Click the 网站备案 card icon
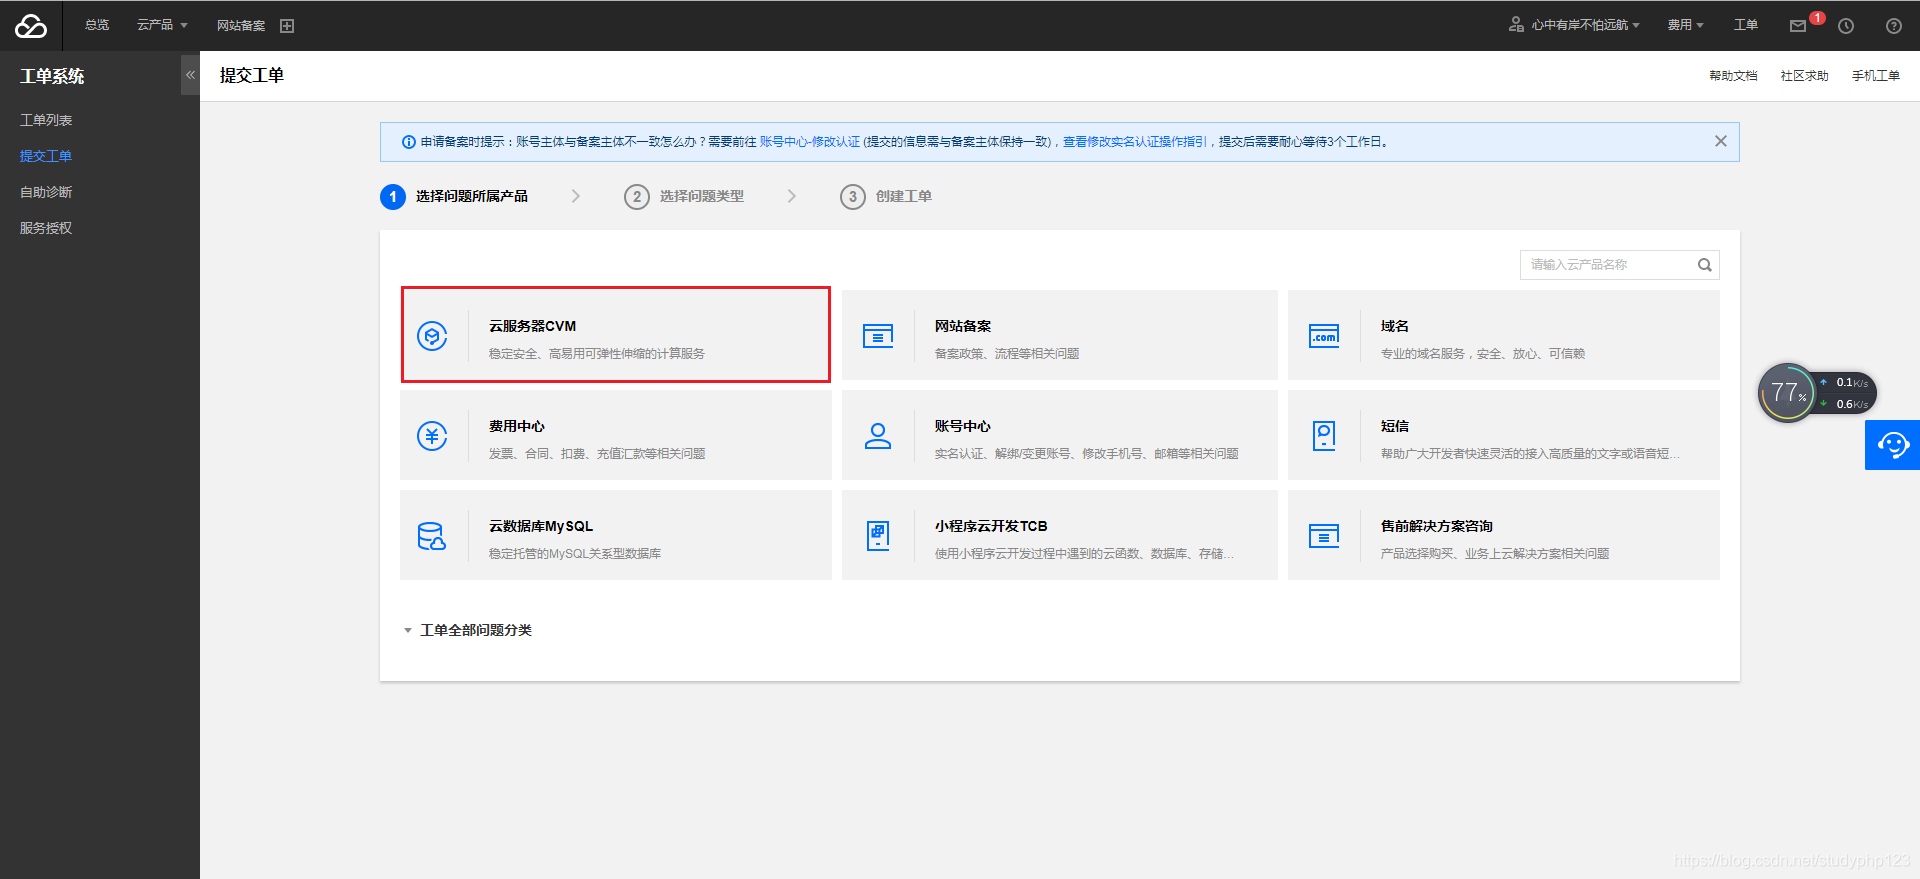Image resolution: width=1920 pixels, height=879 pixels. (x=878, y=336)
